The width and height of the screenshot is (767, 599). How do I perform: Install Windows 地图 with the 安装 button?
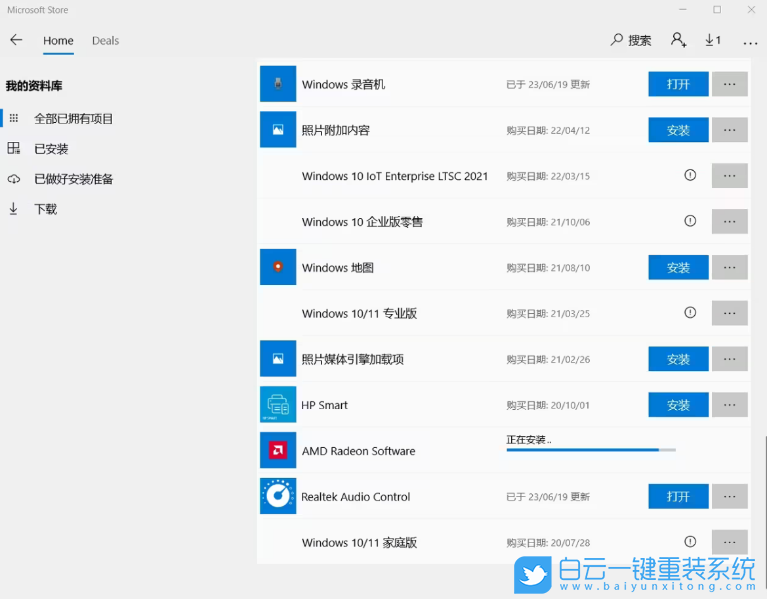tap(678, 267)
